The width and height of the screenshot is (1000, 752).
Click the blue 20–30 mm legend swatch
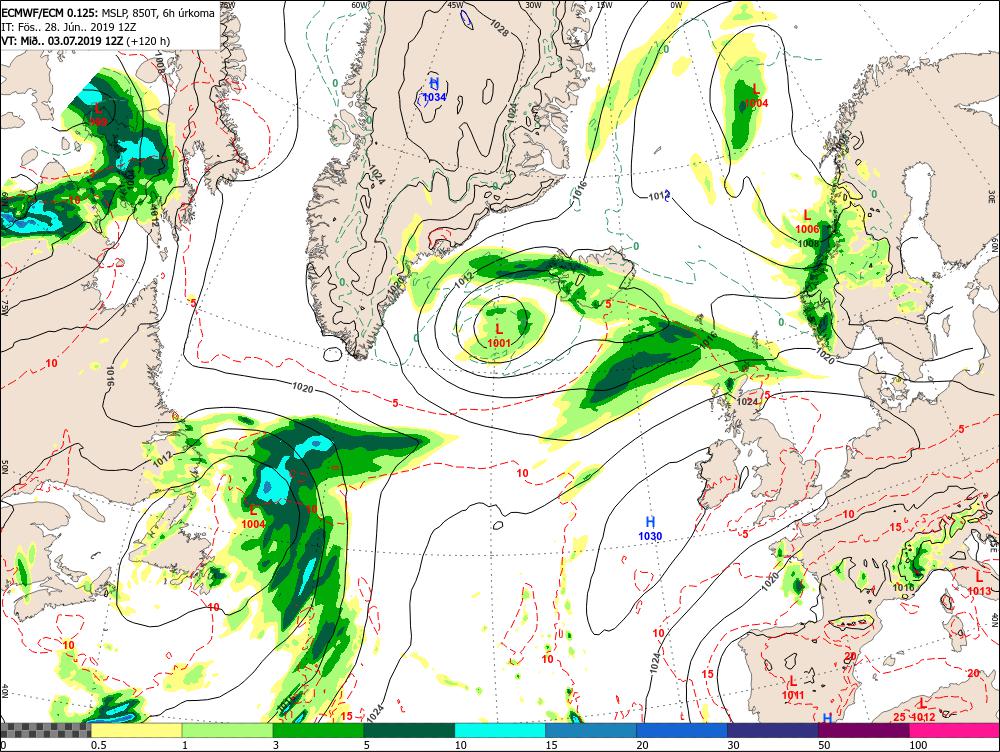click(682, 730)
